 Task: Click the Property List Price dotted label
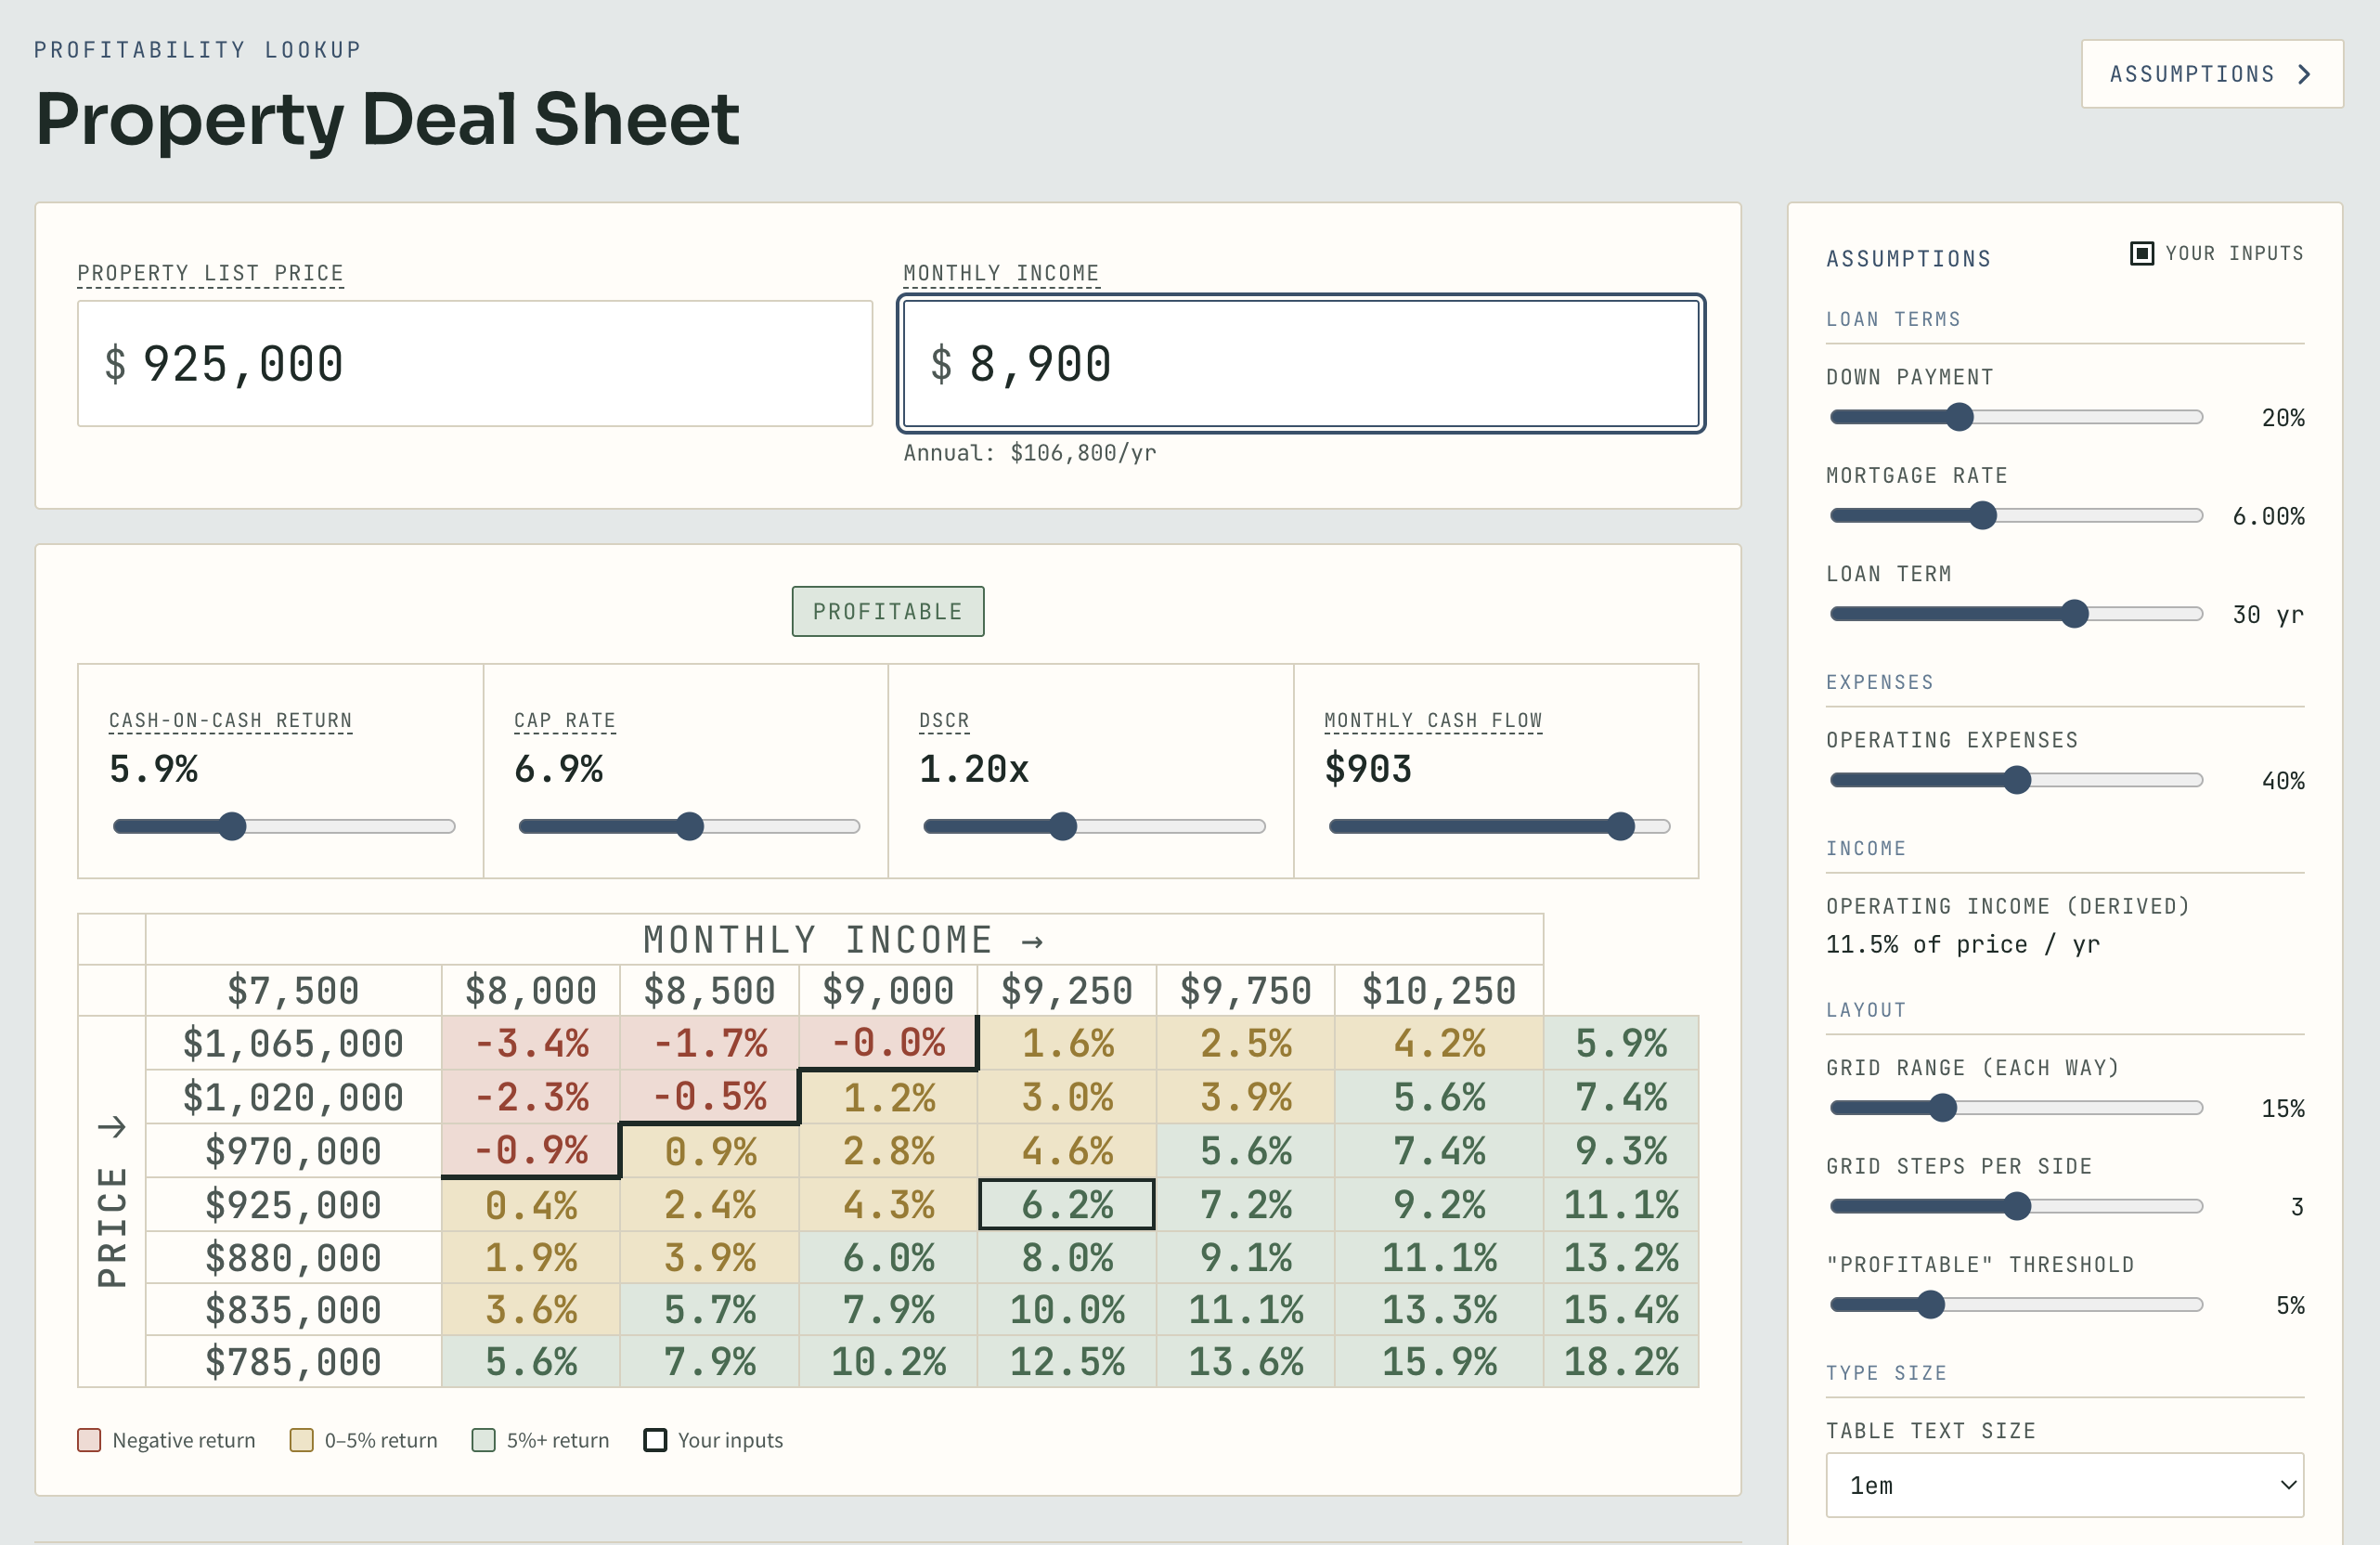[210, 273]
